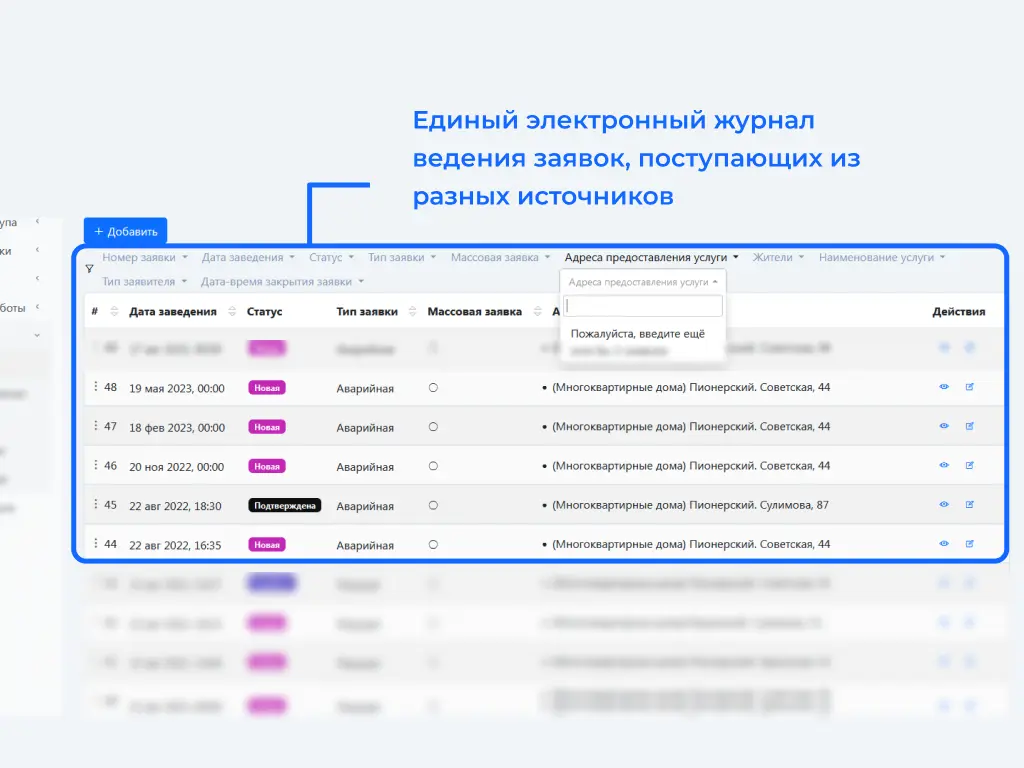Open the Наименование услуги filter dropdown

tap(881, 257)
